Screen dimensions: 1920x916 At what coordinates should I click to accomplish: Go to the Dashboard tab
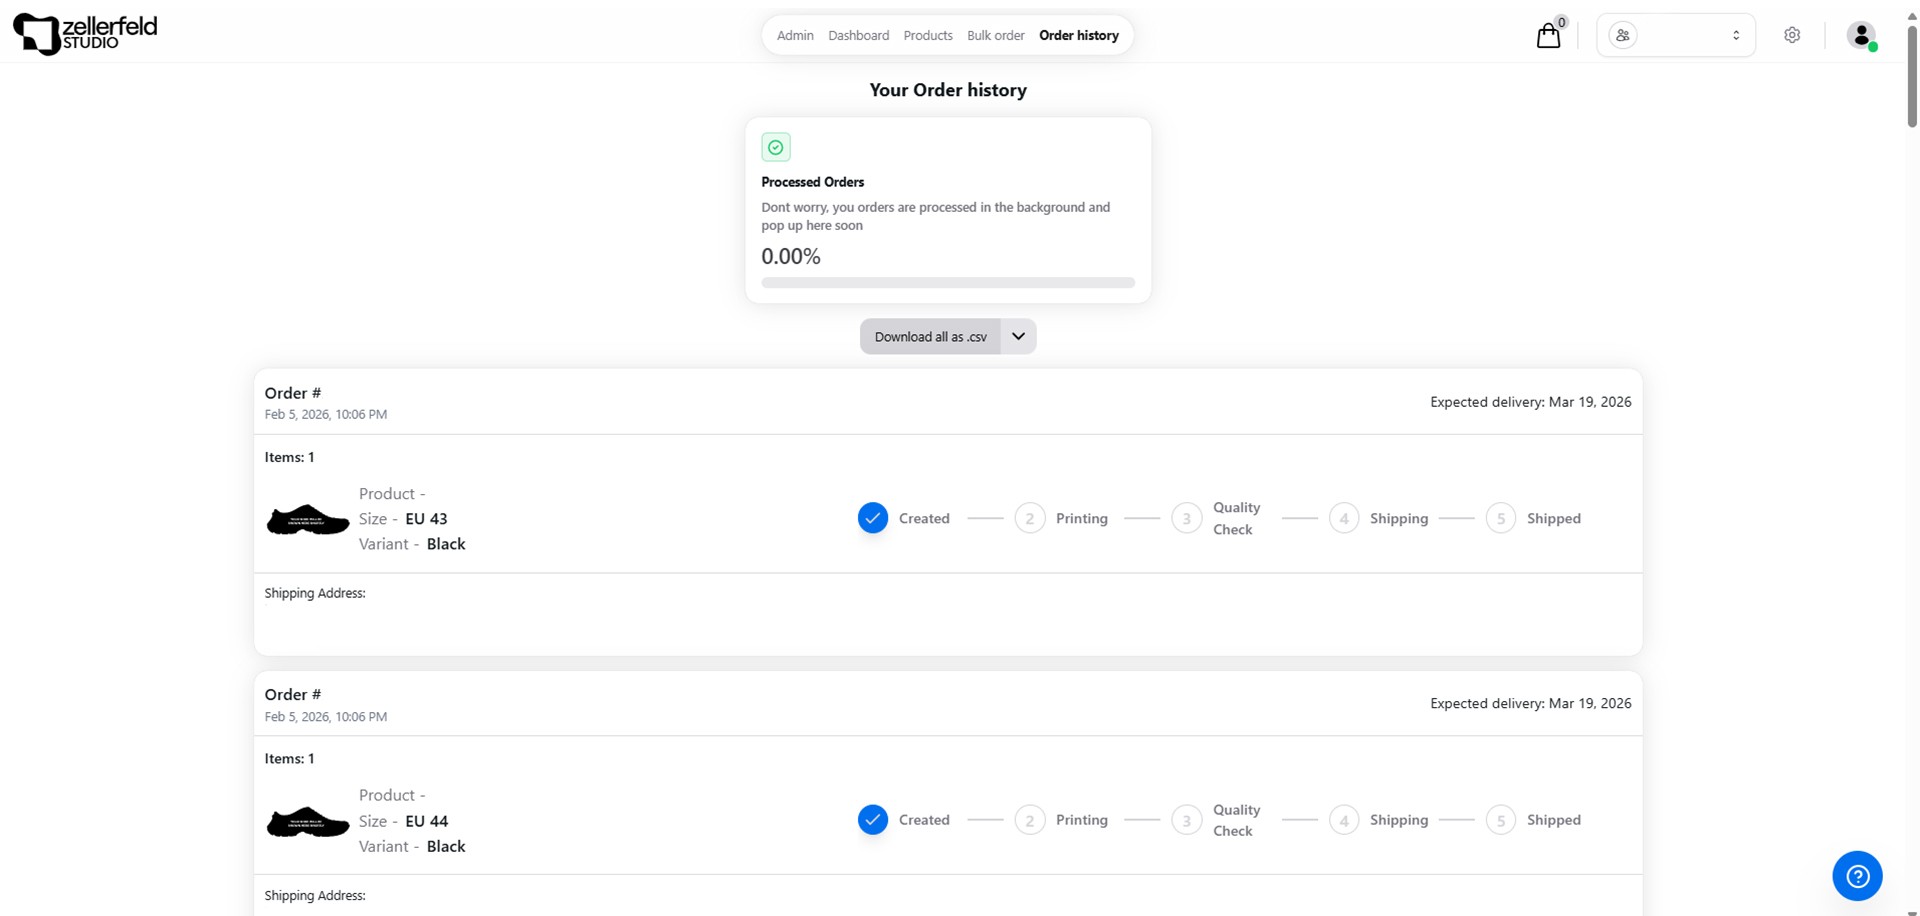(858, 35)
